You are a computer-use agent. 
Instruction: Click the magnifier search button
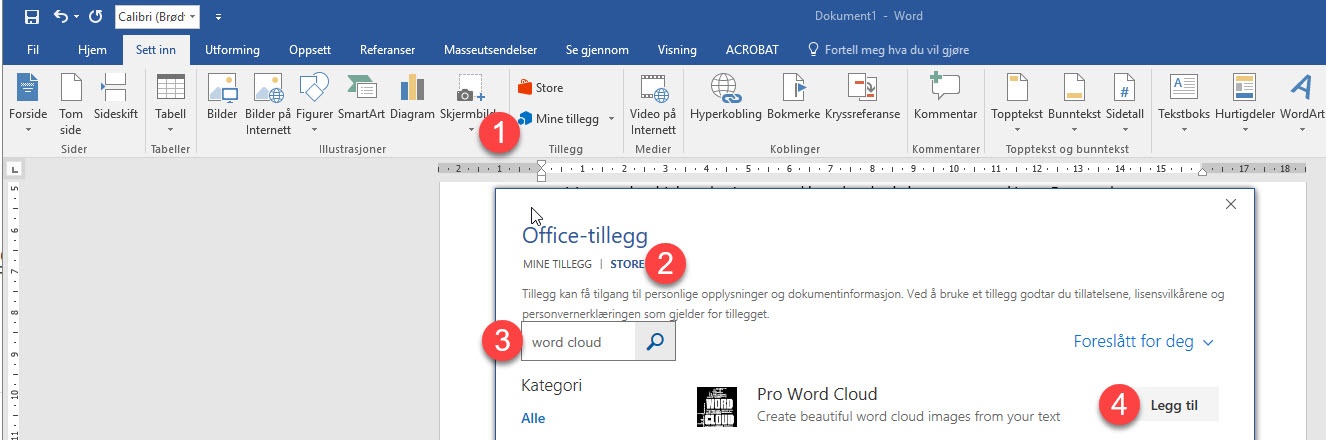[655, 341]
